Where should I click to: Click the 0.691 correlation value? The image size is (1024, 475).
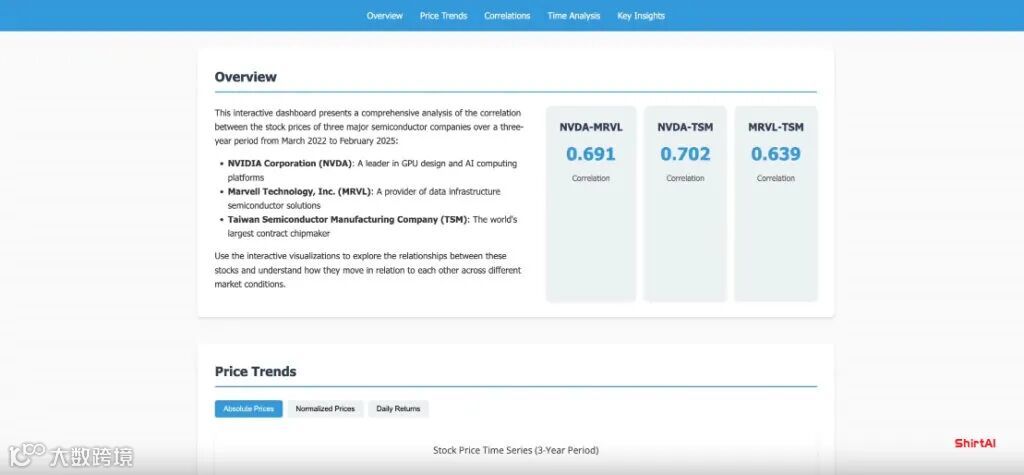591,154
